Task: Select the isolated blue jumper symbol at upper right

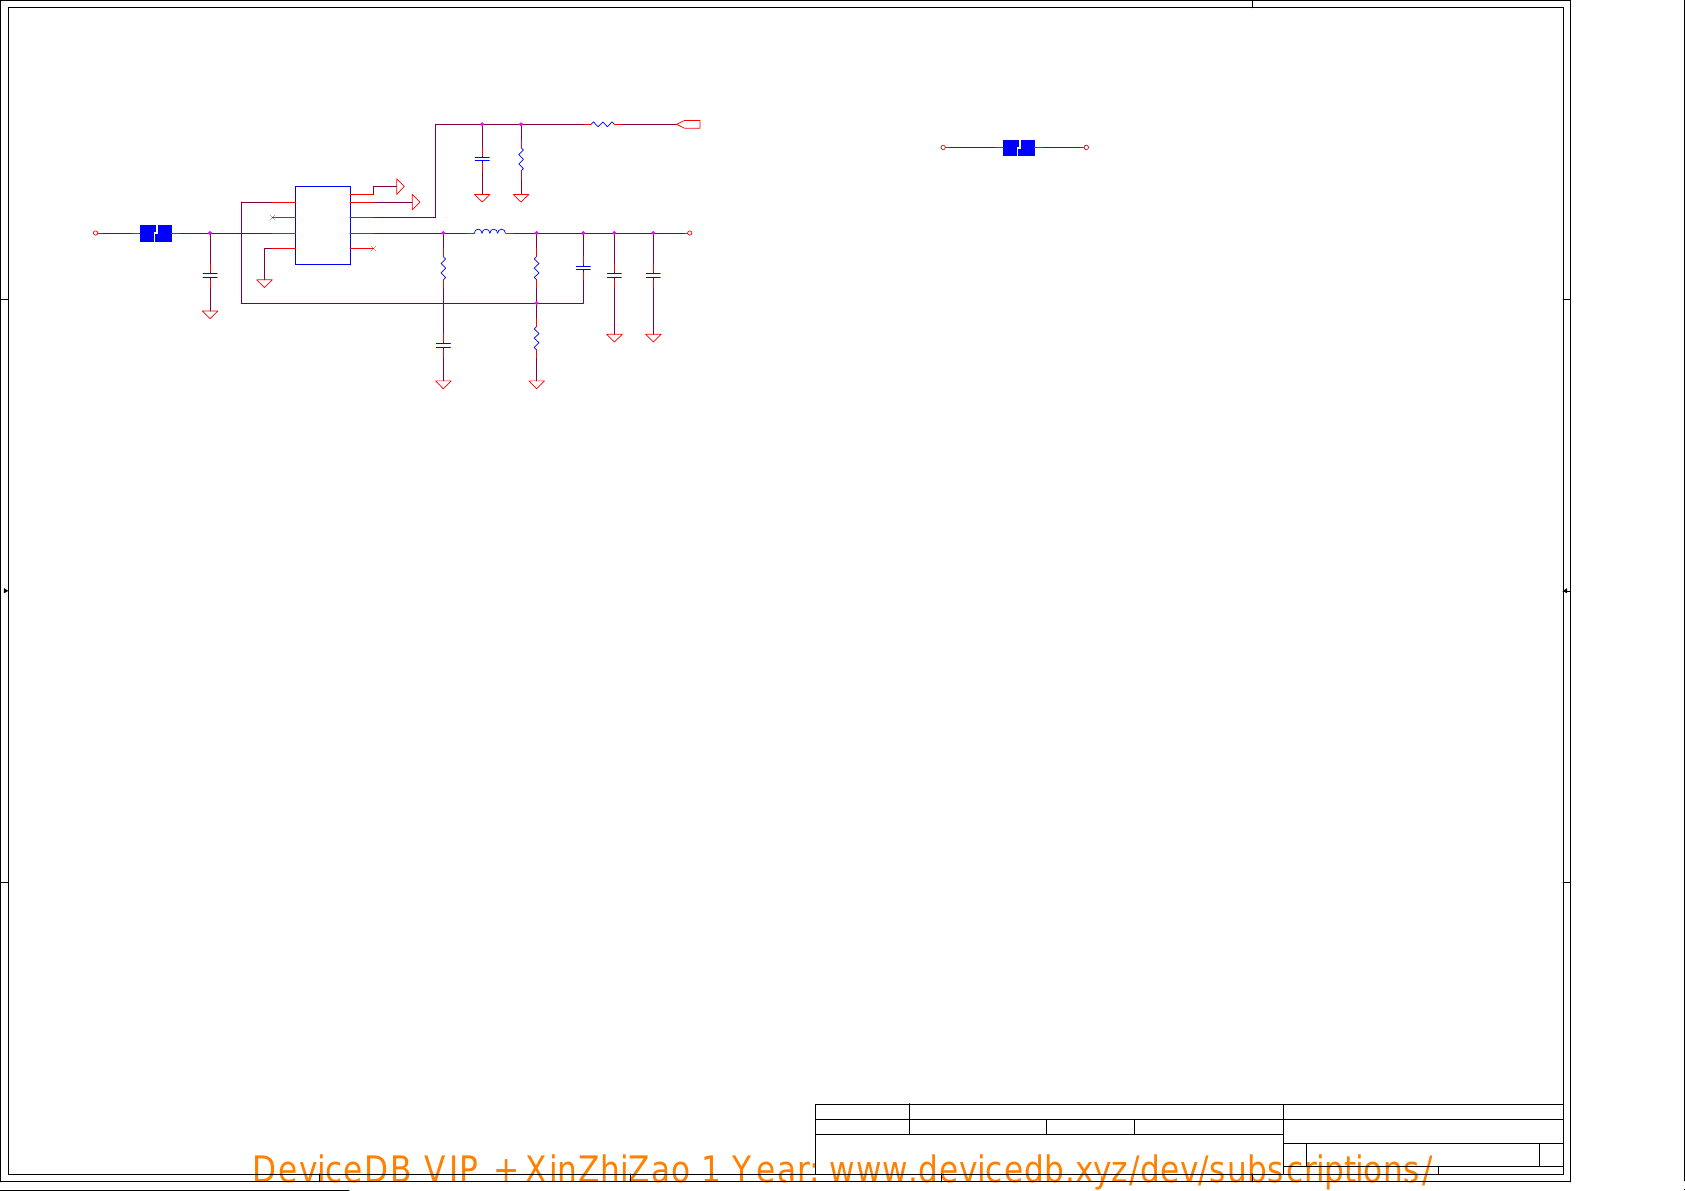Action: (x=1019, y=148)
